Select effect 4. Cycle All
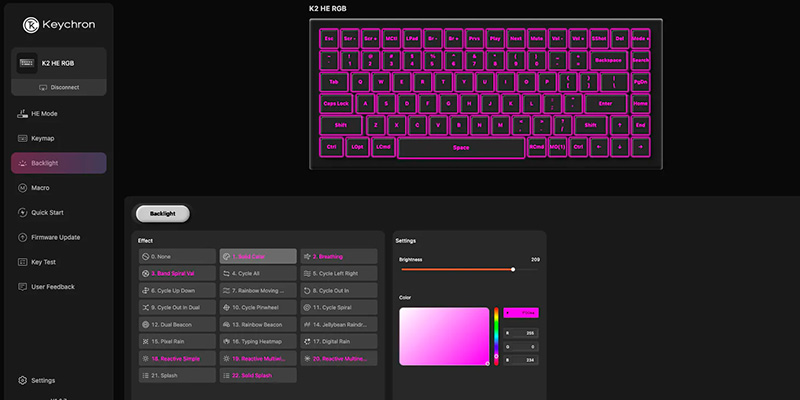This screenshot has height=400, width=800. coord(258,273)
